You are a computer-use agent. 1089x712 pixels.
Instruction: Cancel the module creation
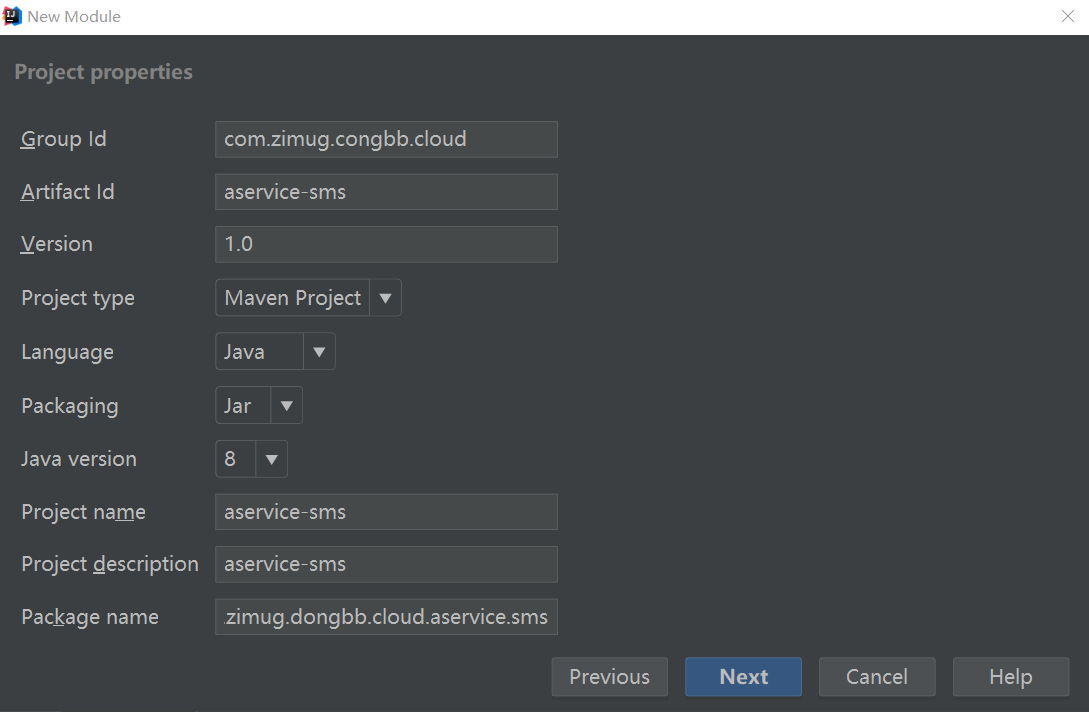[877, 677]
